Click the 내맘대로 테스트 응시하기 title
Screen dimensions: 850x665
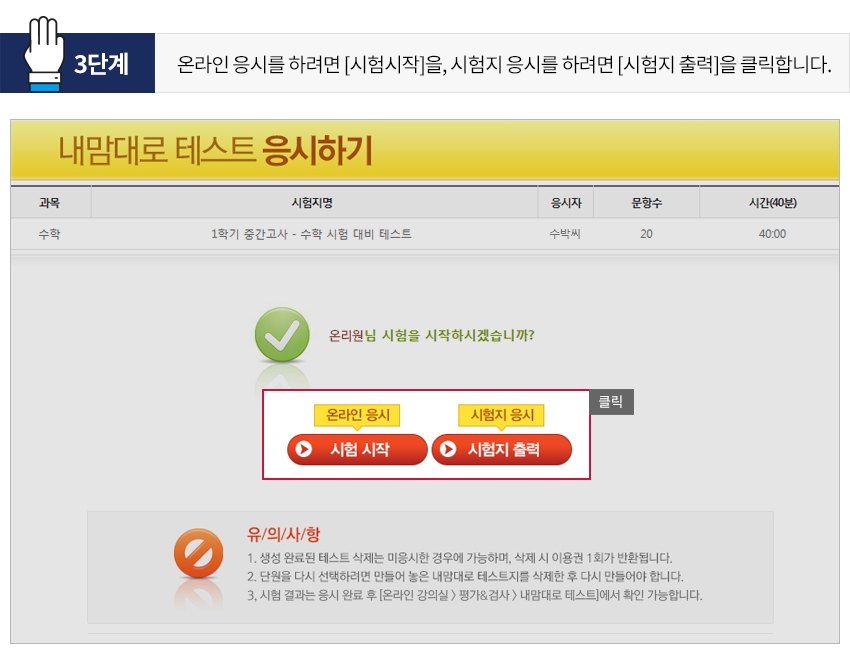coord(215,151)
